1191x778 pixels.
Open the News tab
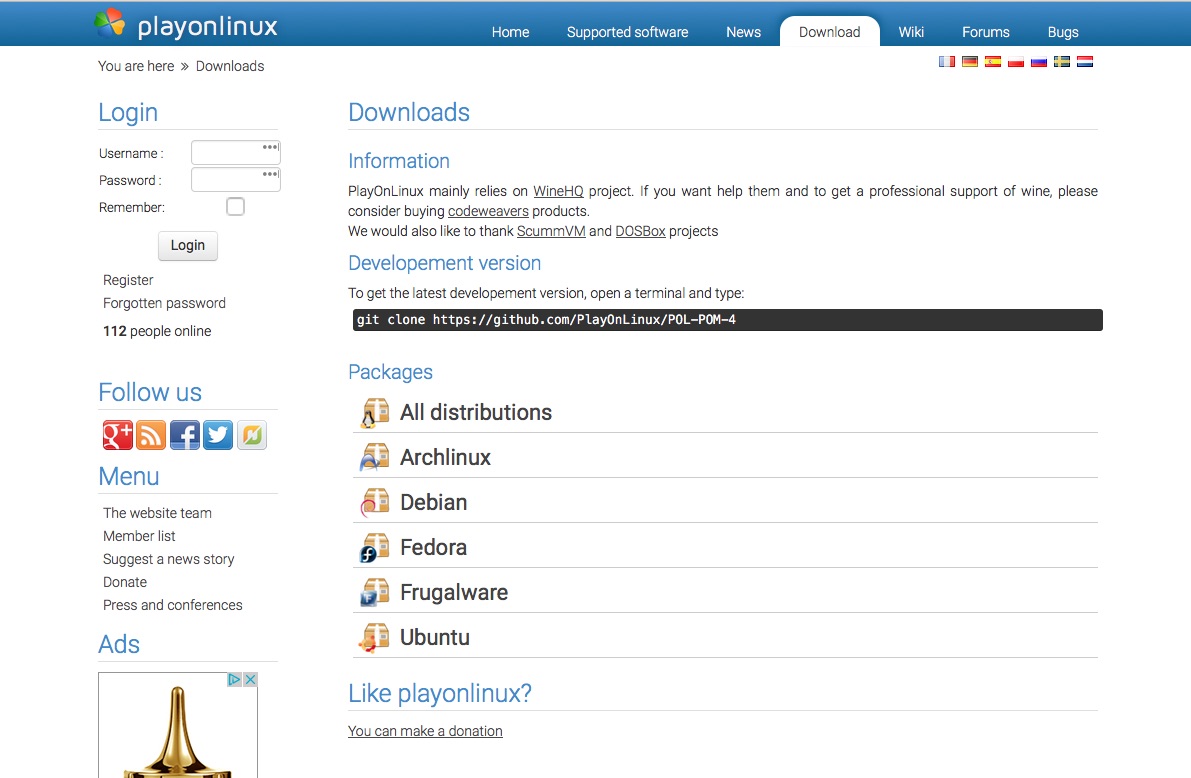[744, 32]
